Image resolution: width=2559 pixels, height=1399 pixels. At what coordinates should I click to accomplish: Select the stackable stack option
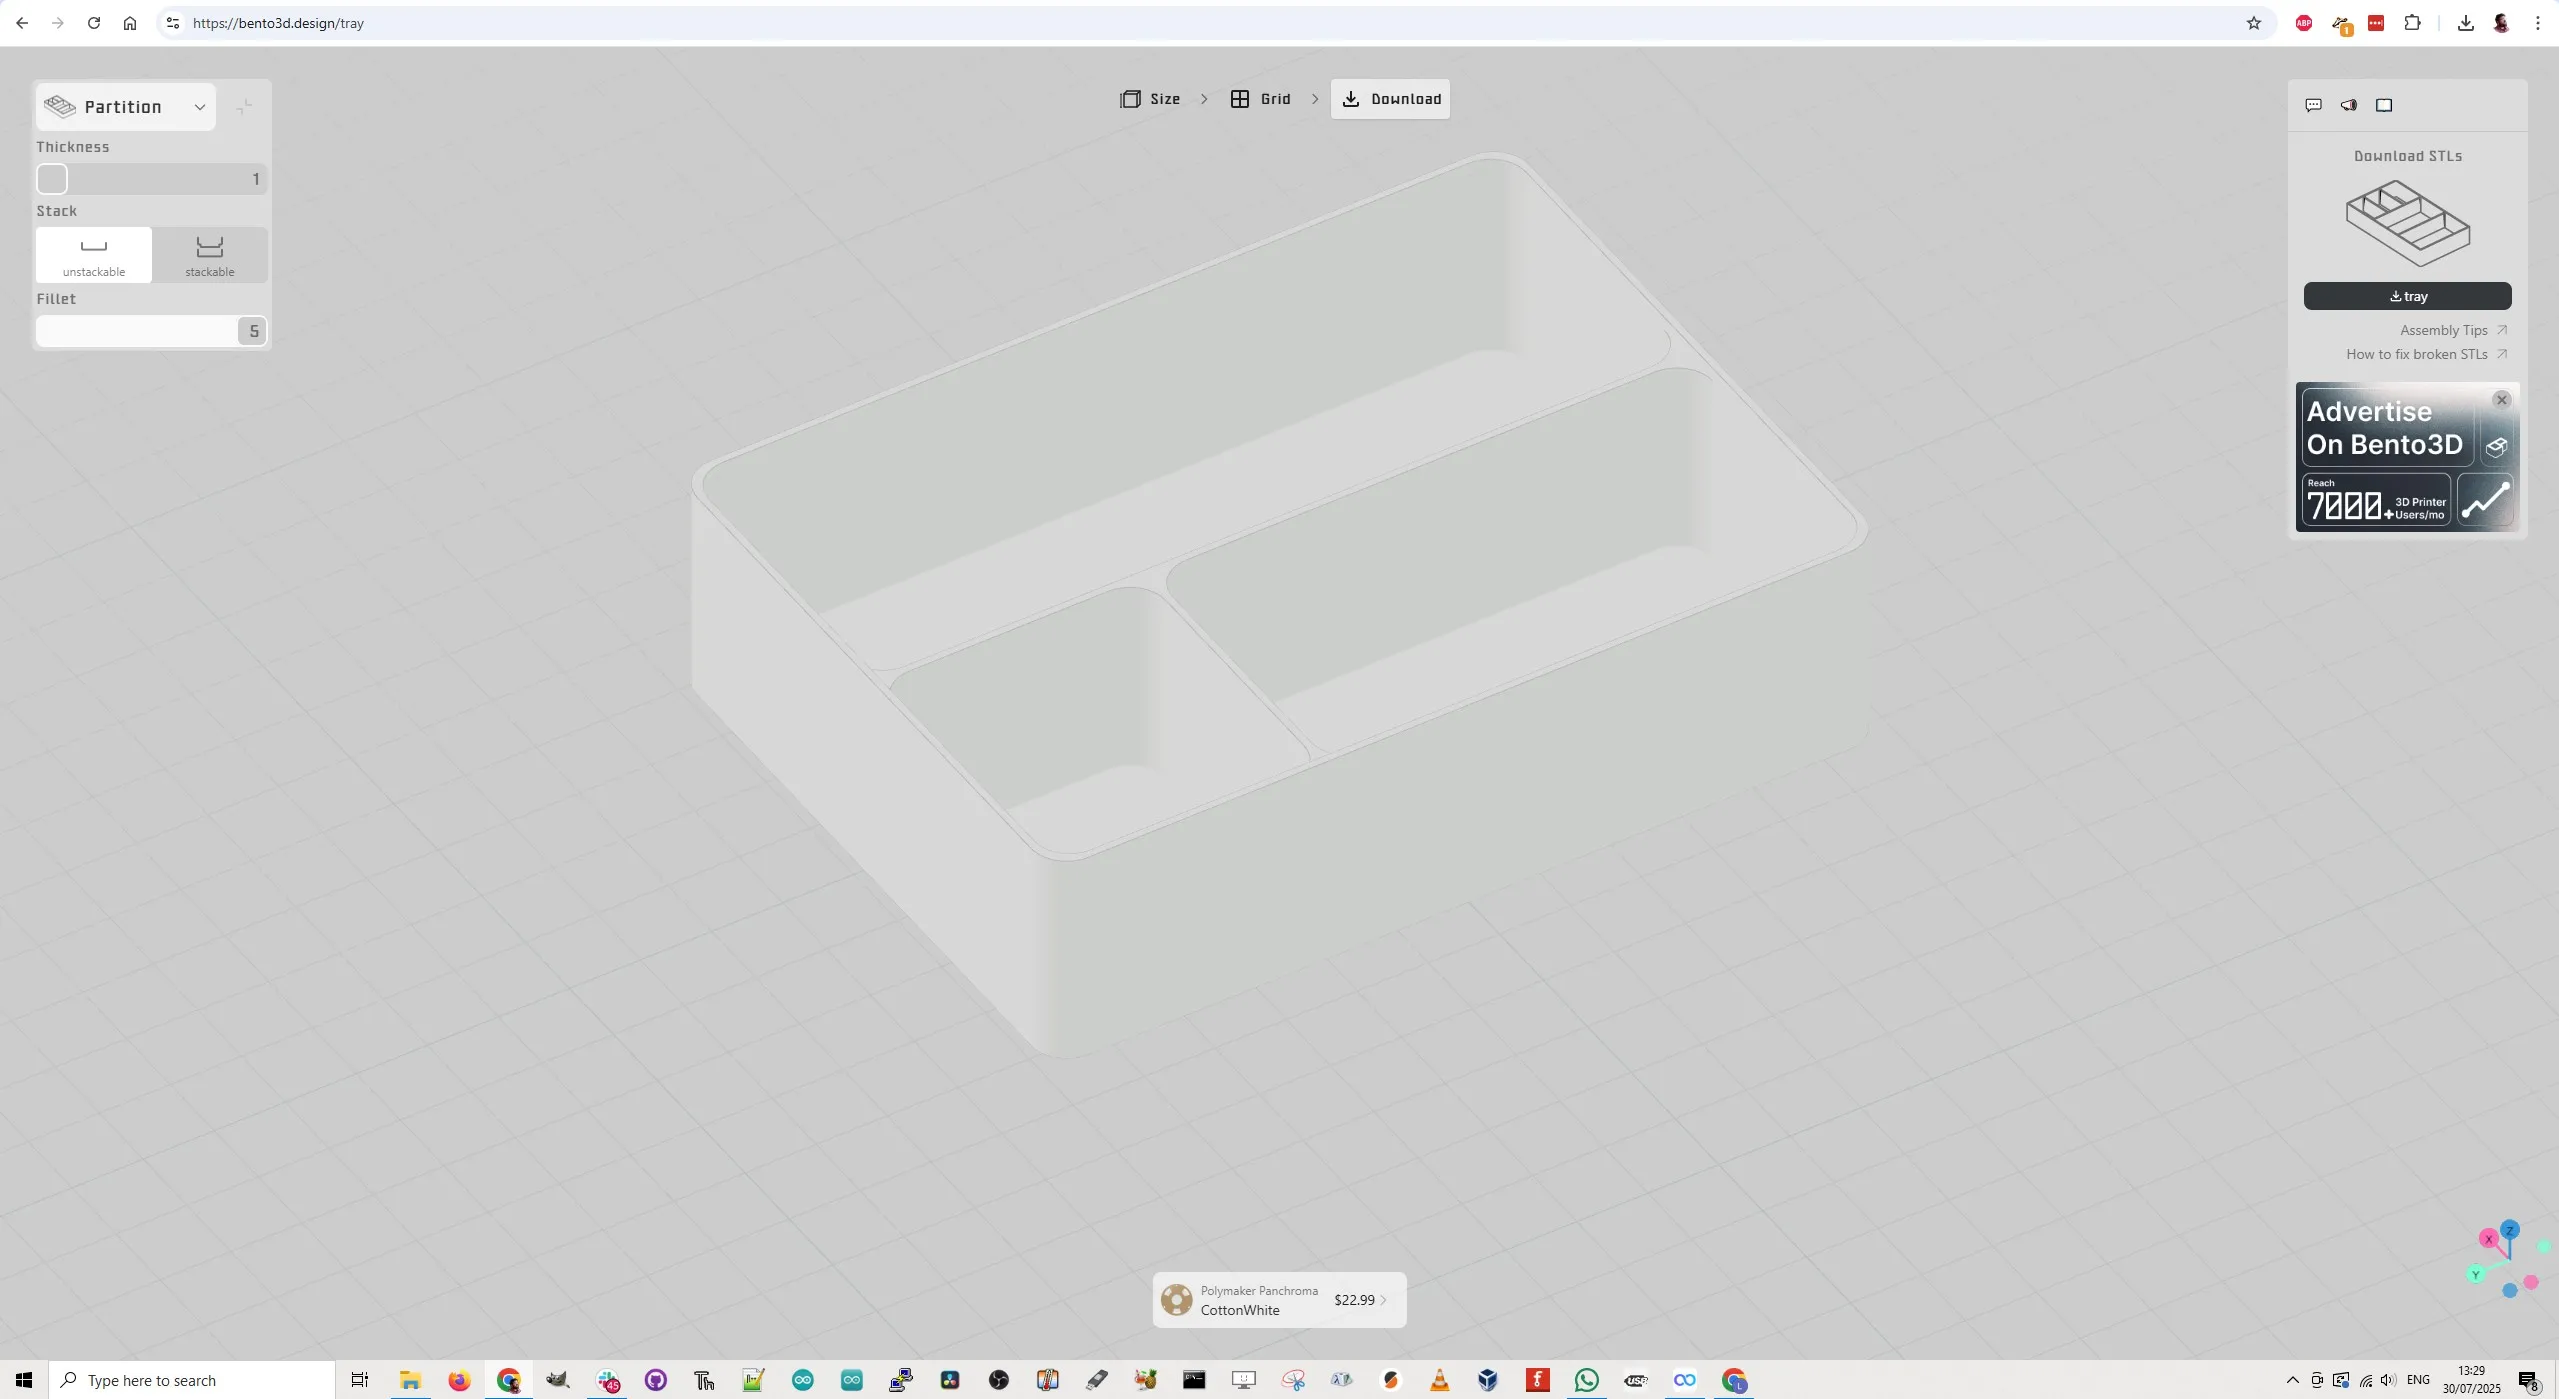(x=210, y=255)
